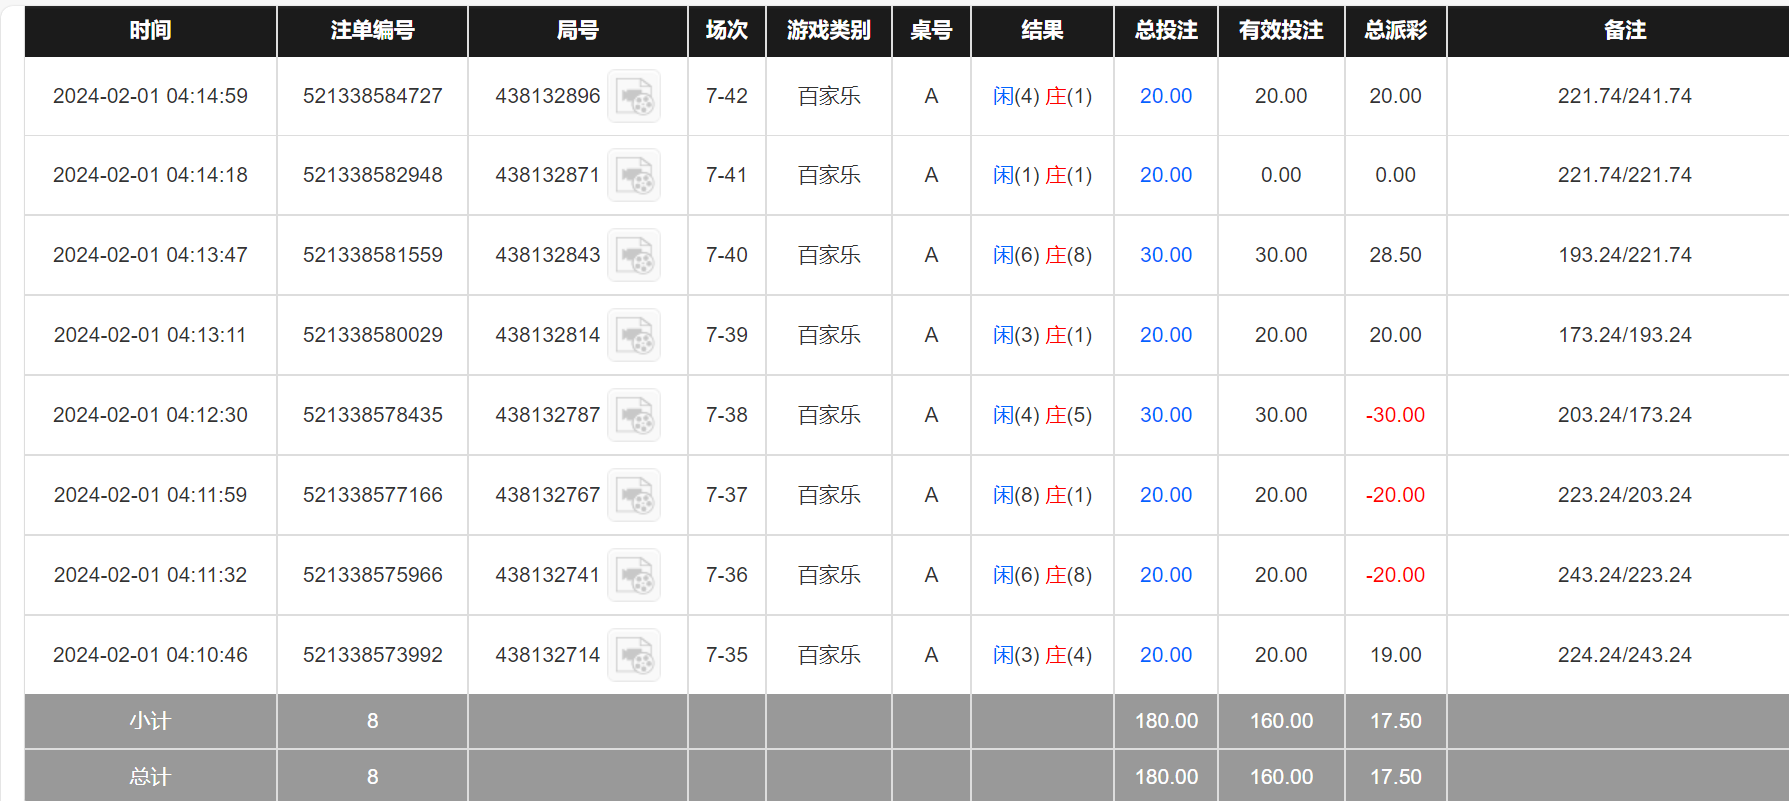Image resolution: width=1789 pixels, height=801 pixels.
Task: Click payout value 19.00
Action: pyautogui.click(x=1395, y=655)
